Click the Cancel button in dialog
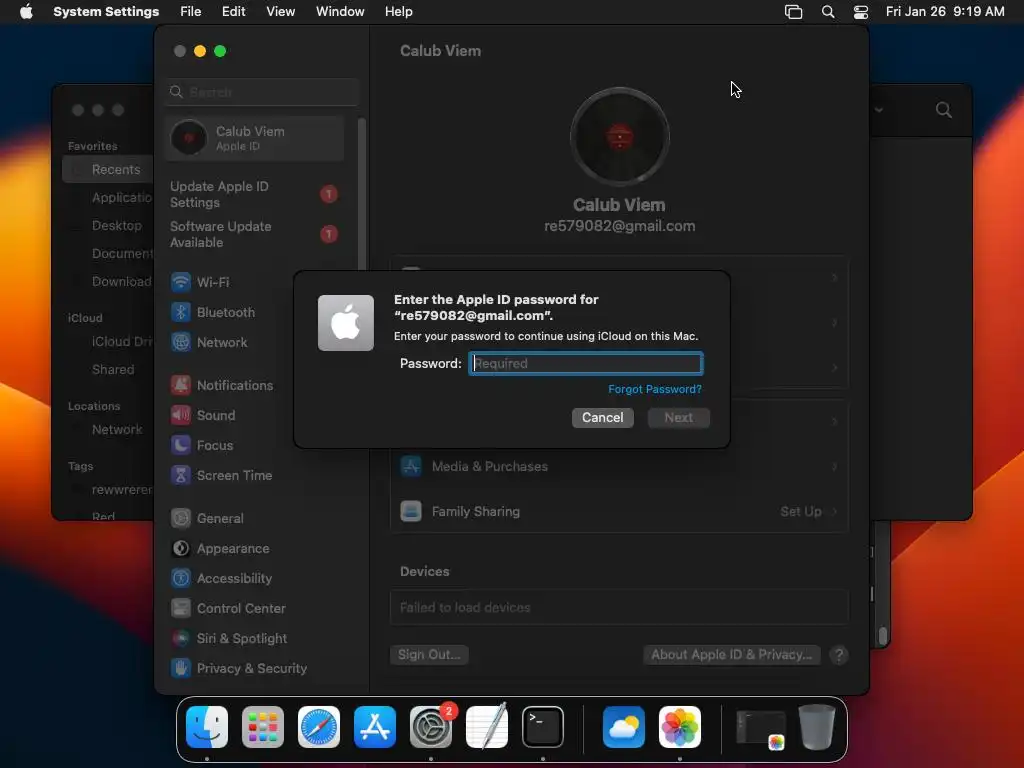This screenshot has height=768, width=1024. [x=603, y=417]
